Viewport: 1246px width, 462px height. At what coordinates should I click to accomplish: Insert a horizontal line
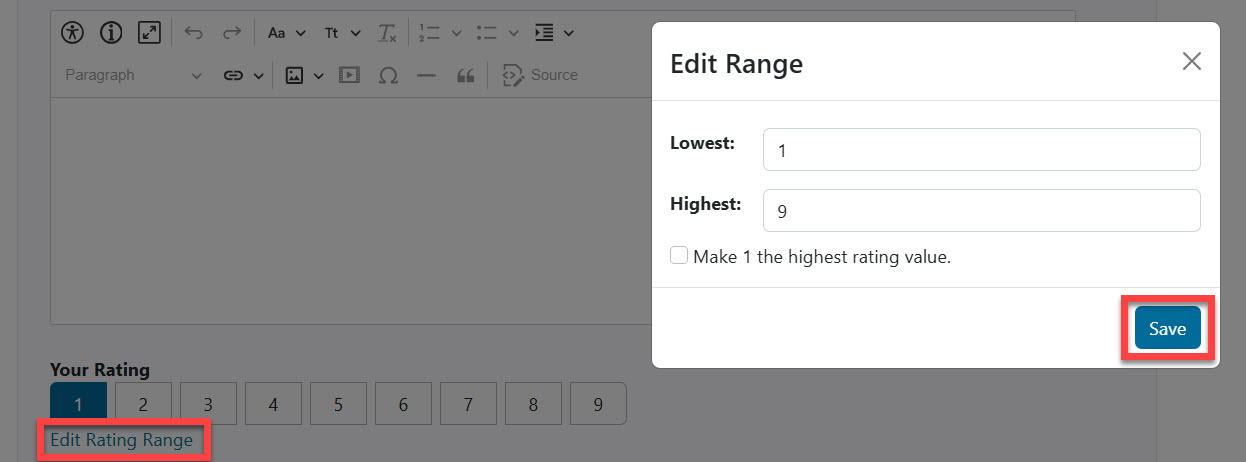pos(426,75)
